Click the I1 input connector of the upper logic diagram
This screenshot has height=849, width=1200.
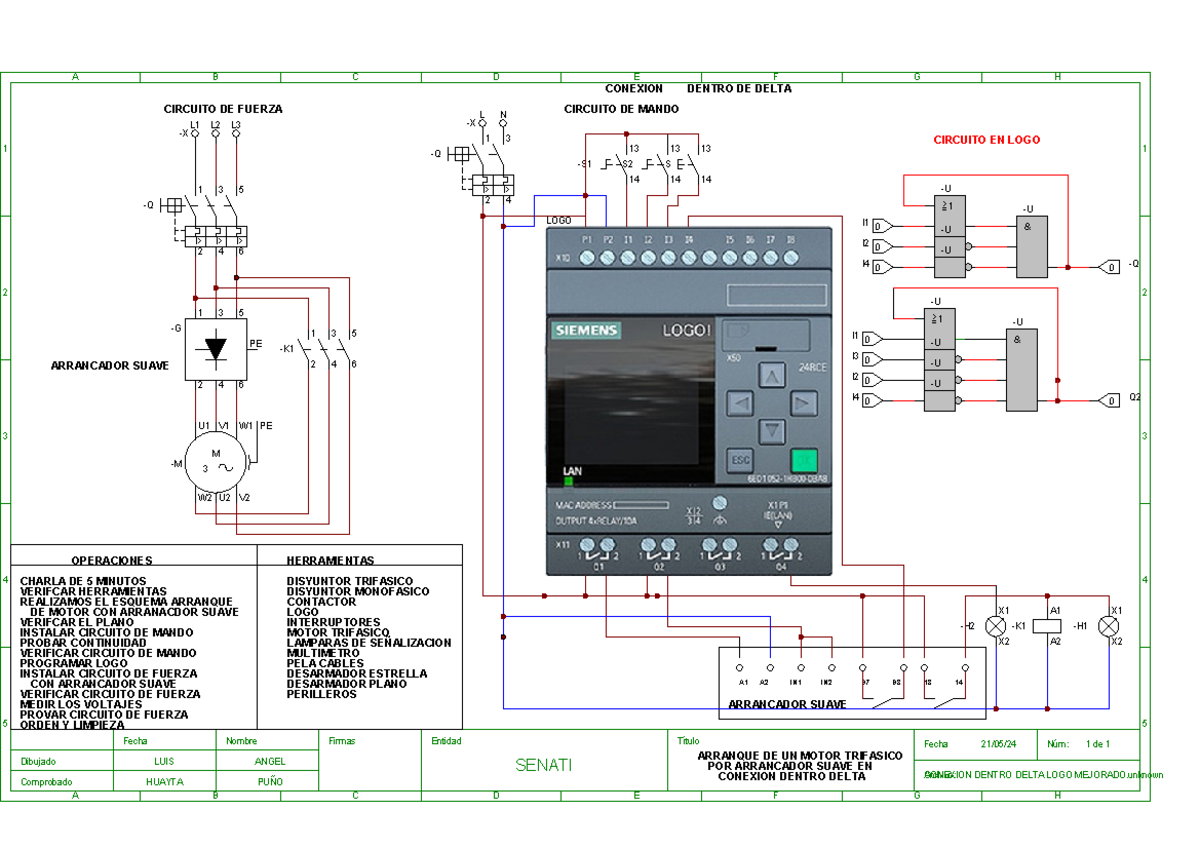tap(882, 225)
